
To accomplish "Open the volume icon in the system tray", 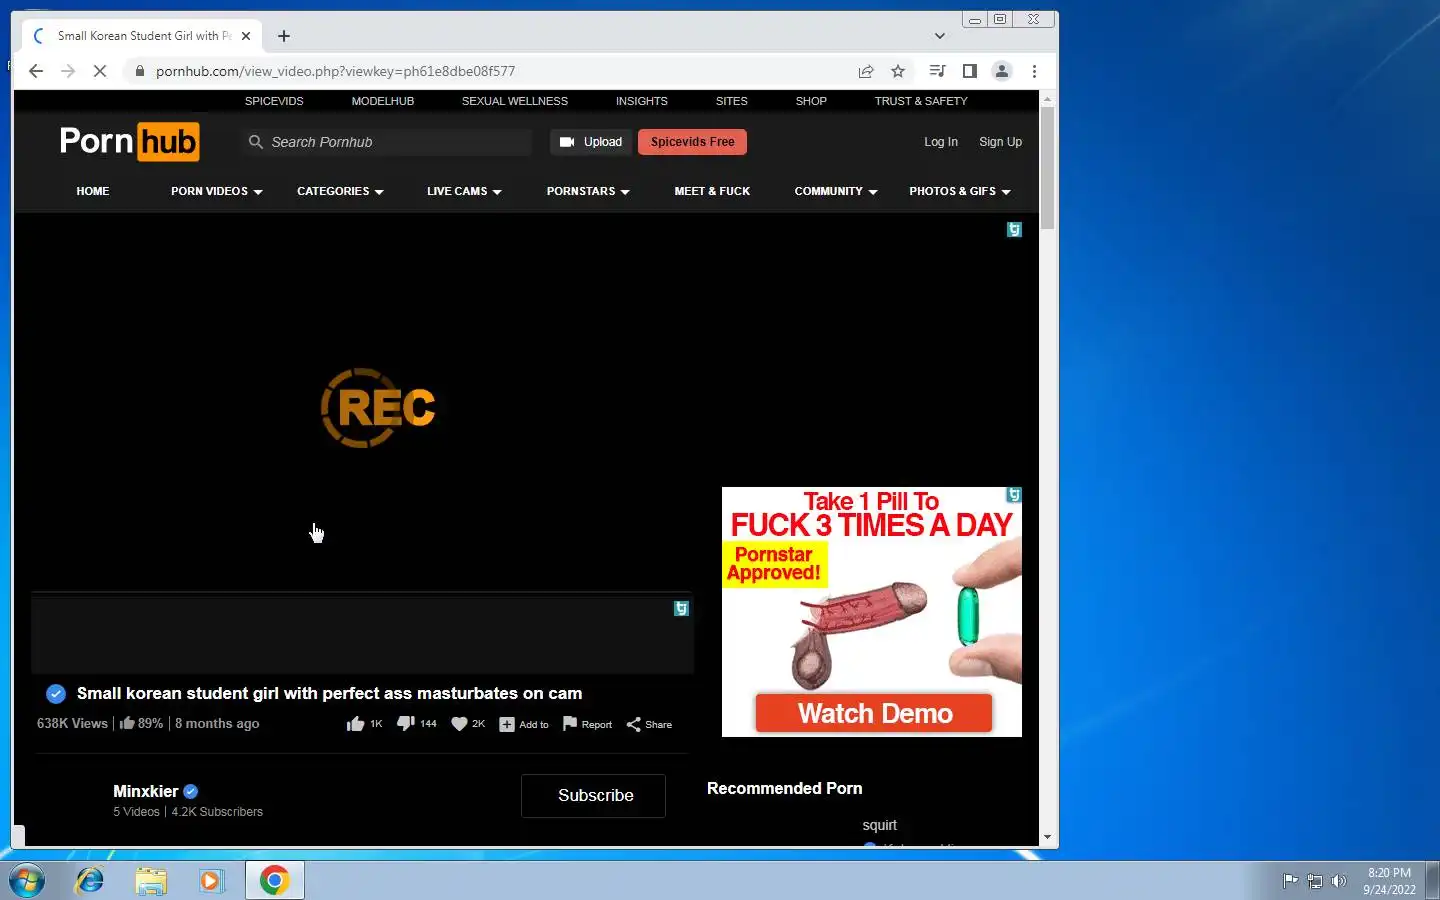I will (x=1339, y=881).
